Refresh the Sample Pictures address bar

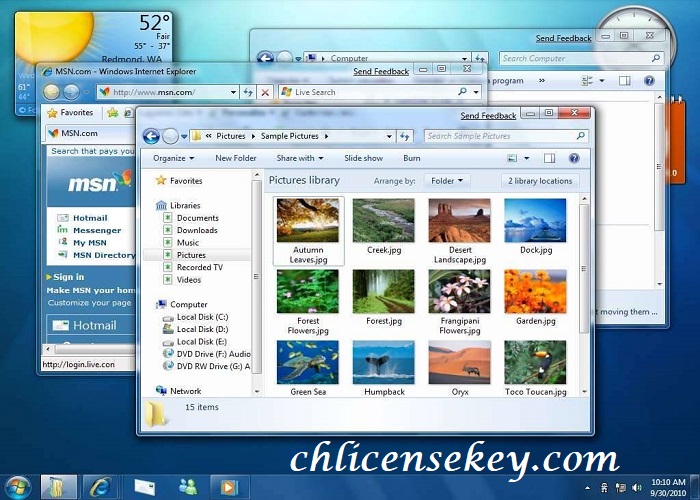[404, 136]
